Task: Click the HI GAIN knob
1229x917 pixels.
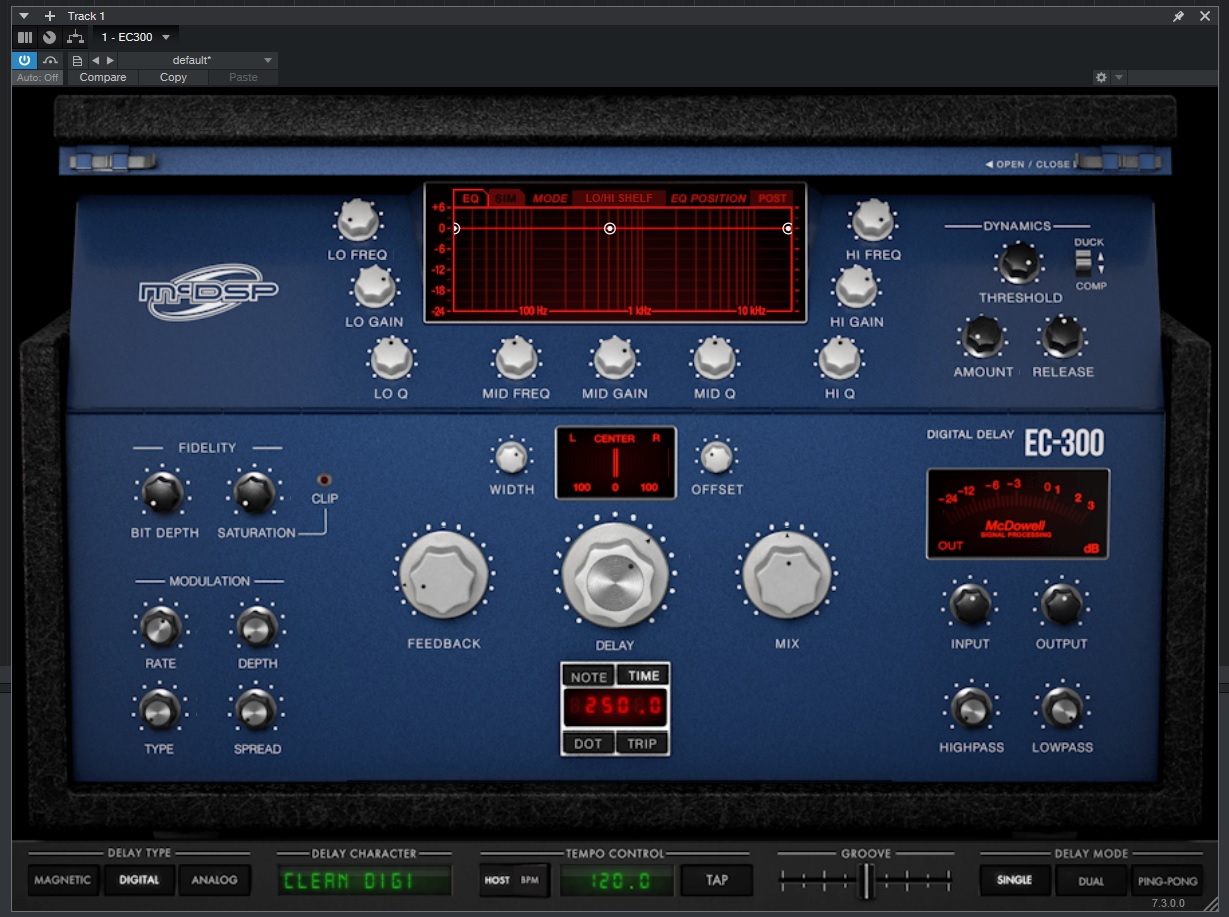Action: click(x=857, y=289)
